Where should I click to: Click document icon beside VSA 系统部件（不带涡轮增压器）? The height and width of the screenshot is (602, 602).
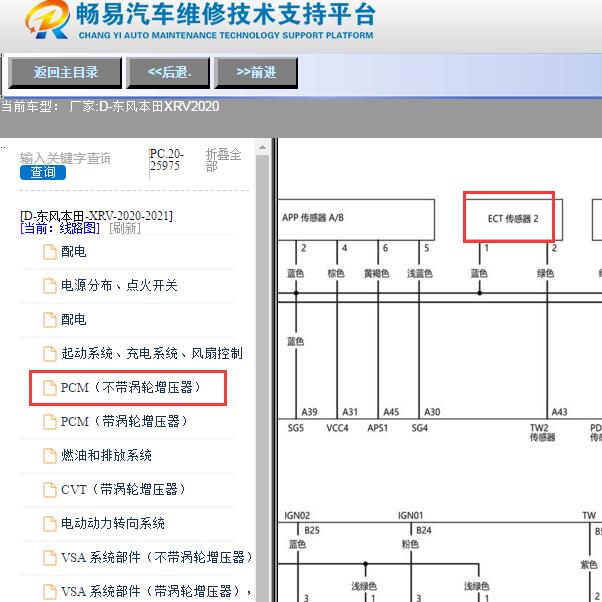(50, 557)
